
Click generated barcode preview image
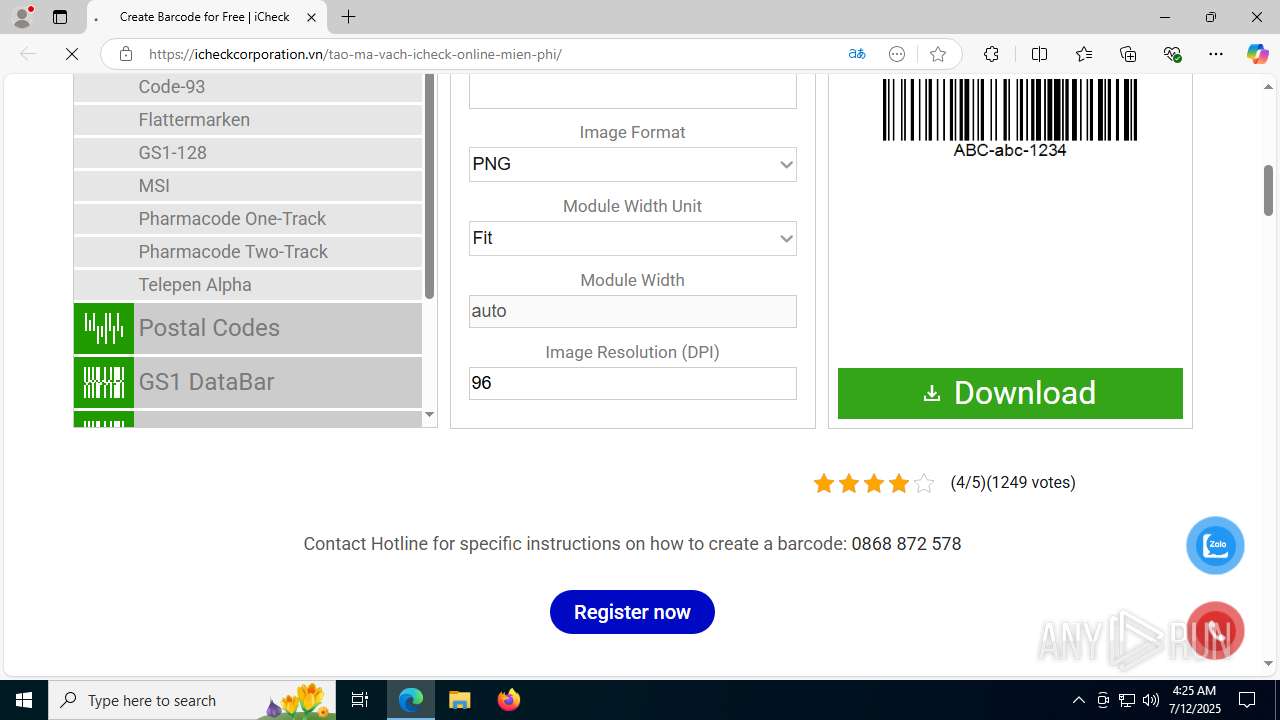(1010, 117)
